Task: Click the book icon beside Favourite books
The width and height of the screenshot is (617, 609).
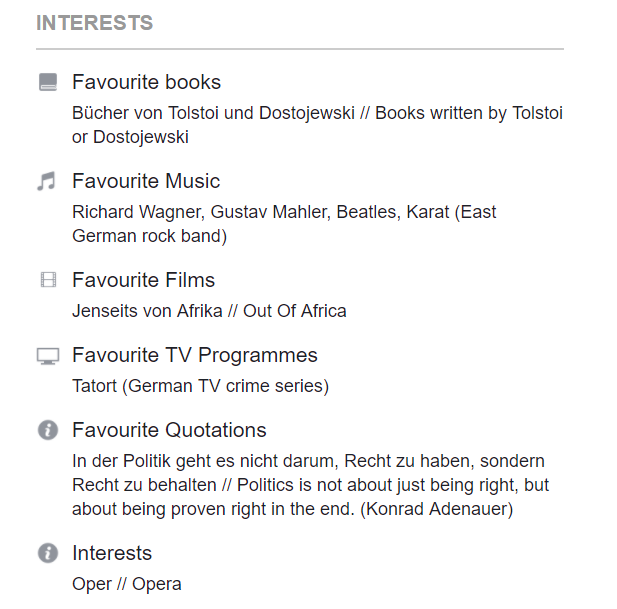Action: (48, 82)
